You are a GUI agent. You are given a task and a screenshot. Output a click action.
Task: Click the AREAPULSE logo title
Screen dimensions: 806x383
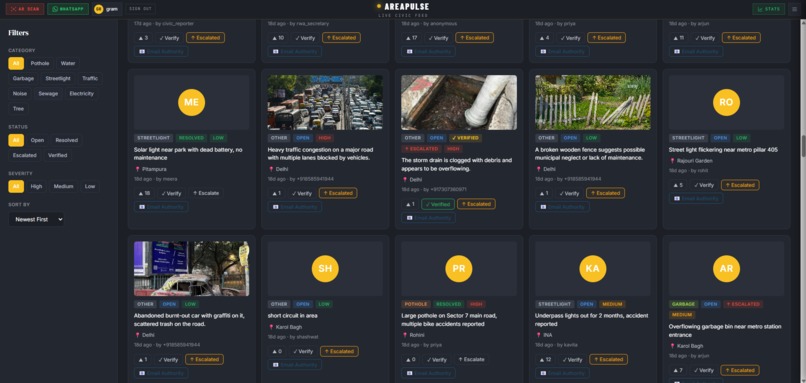[406, 7]
